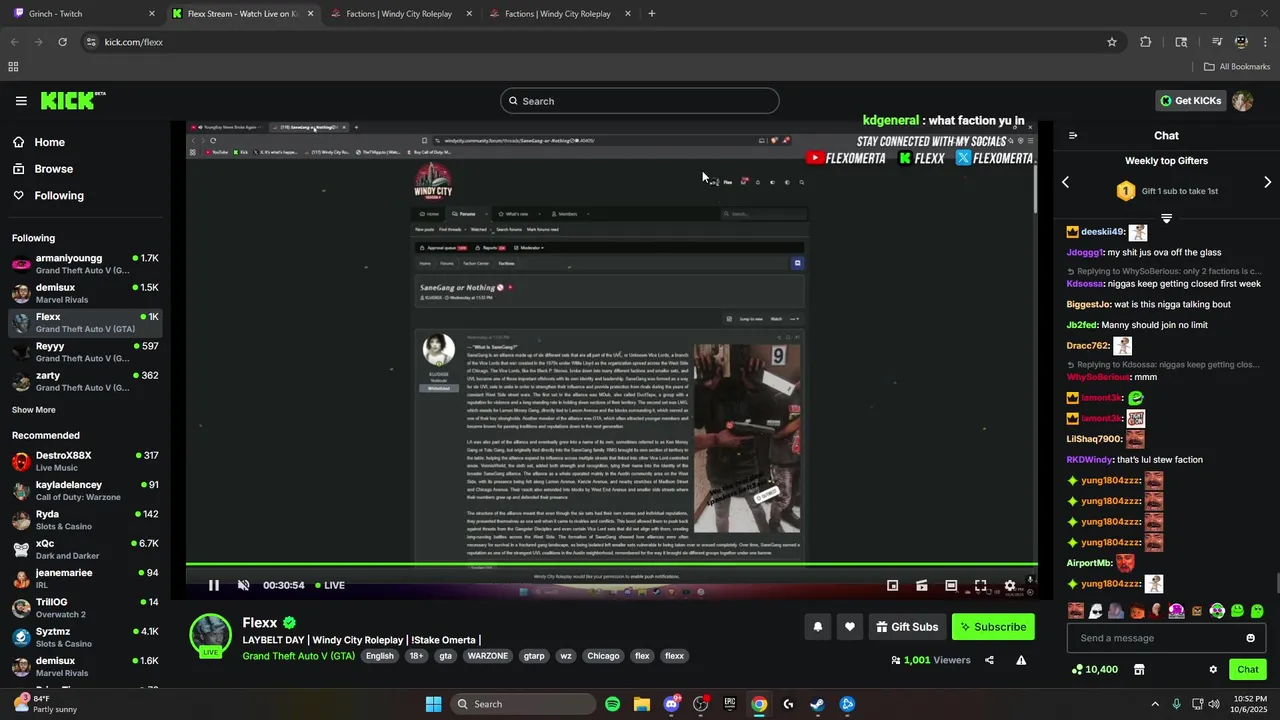This screenshot has height=720, width=1280.
Task: View site information icon in address bar
Action: (91, 42)
